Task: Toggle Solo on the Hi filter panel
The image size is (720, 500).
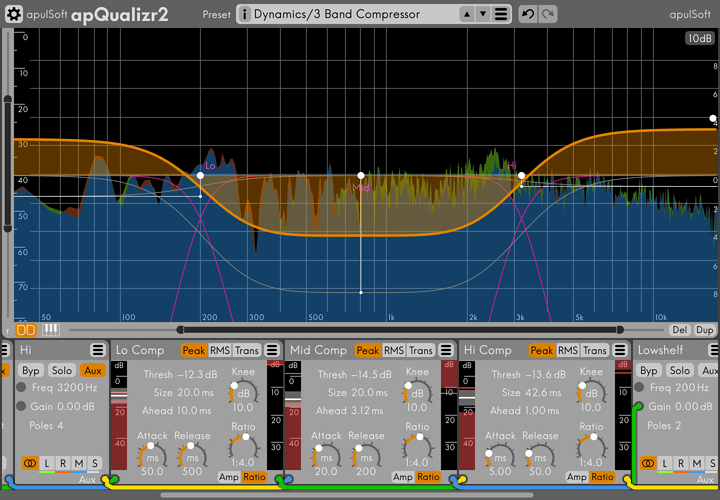Action: pos(62,370)
